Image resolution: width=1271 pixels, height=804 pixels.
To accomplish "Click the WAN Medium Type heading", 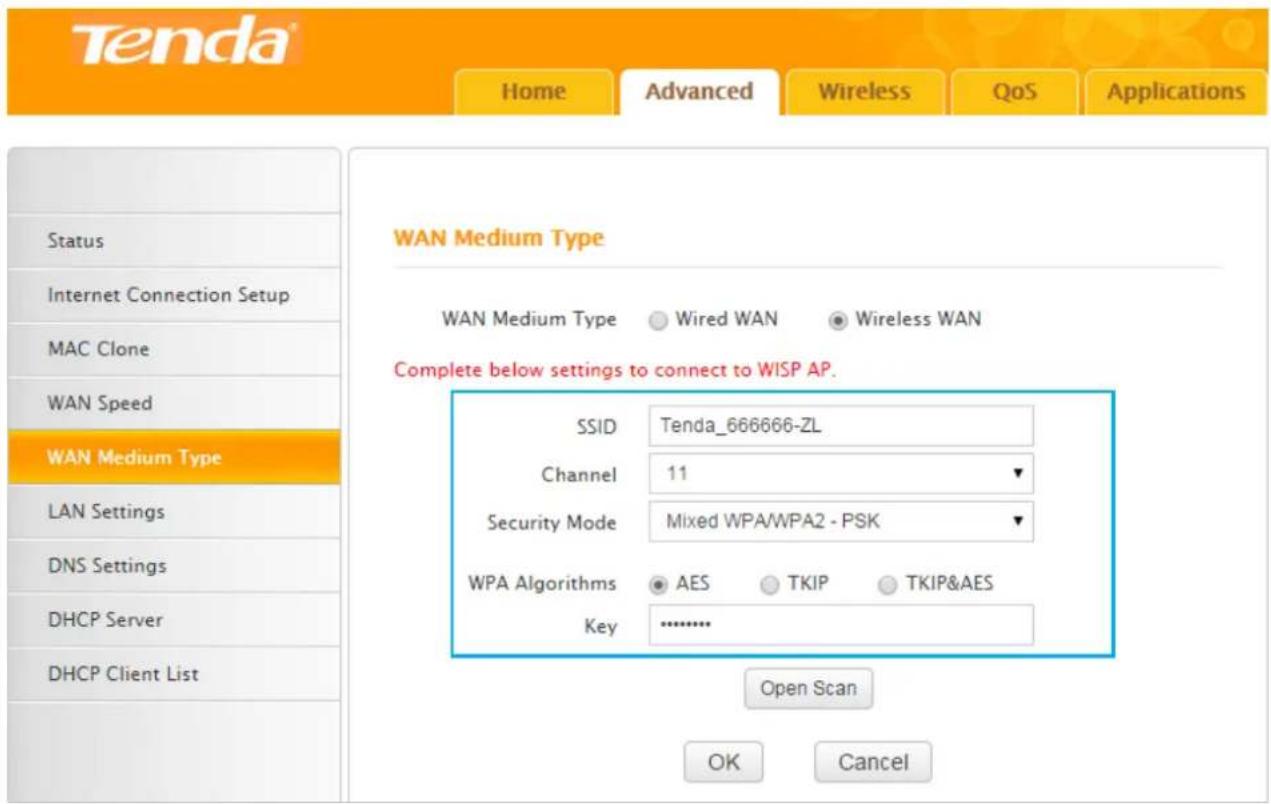I will [499, 239].
